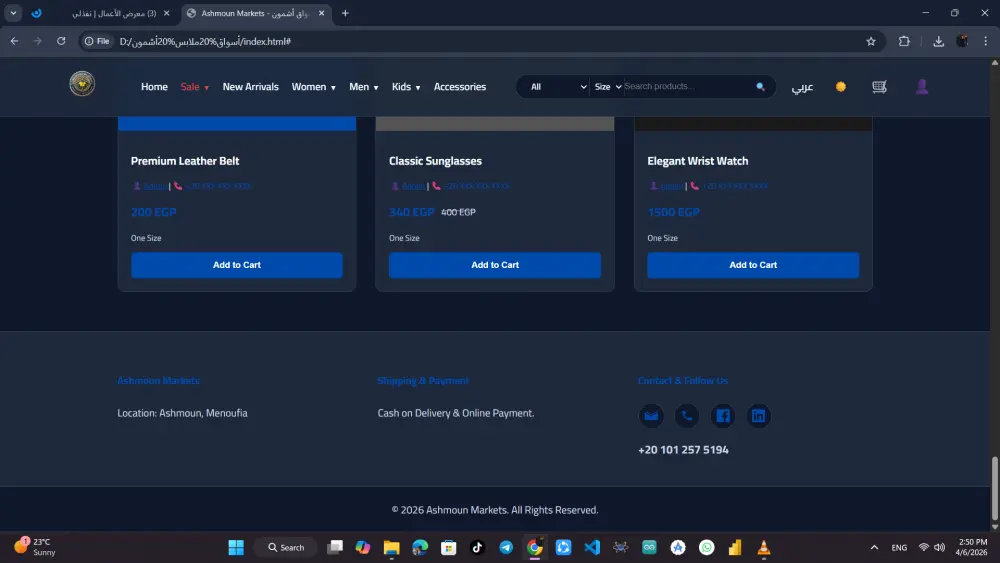Open the tab search dropdown arrow
The image size is (1000, 563).
13,13
